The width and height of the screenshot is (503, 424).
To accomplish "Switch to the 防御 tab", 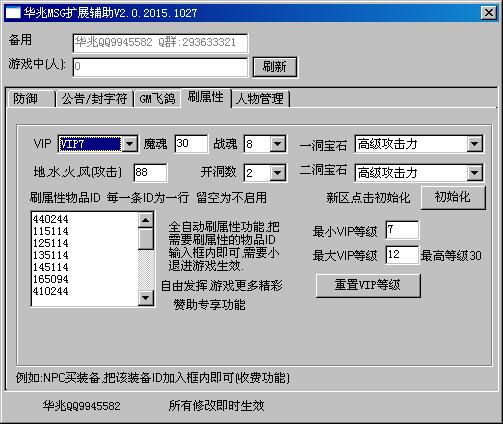I will pos(31,99).
